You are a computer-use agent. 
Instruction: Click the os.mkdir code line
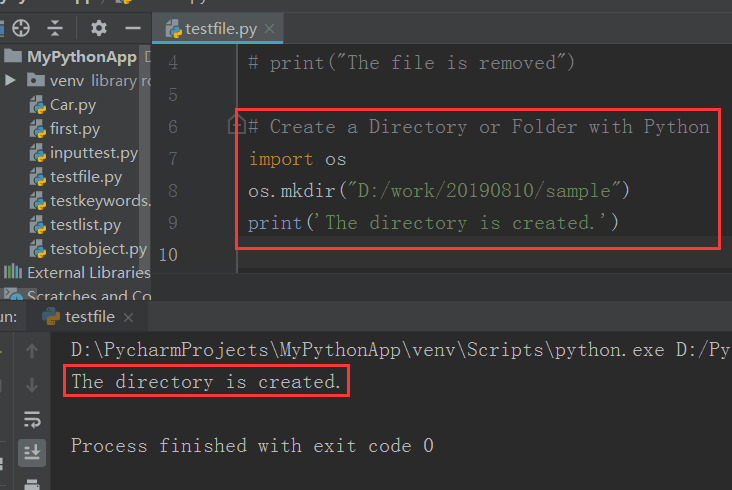point(439,191)
